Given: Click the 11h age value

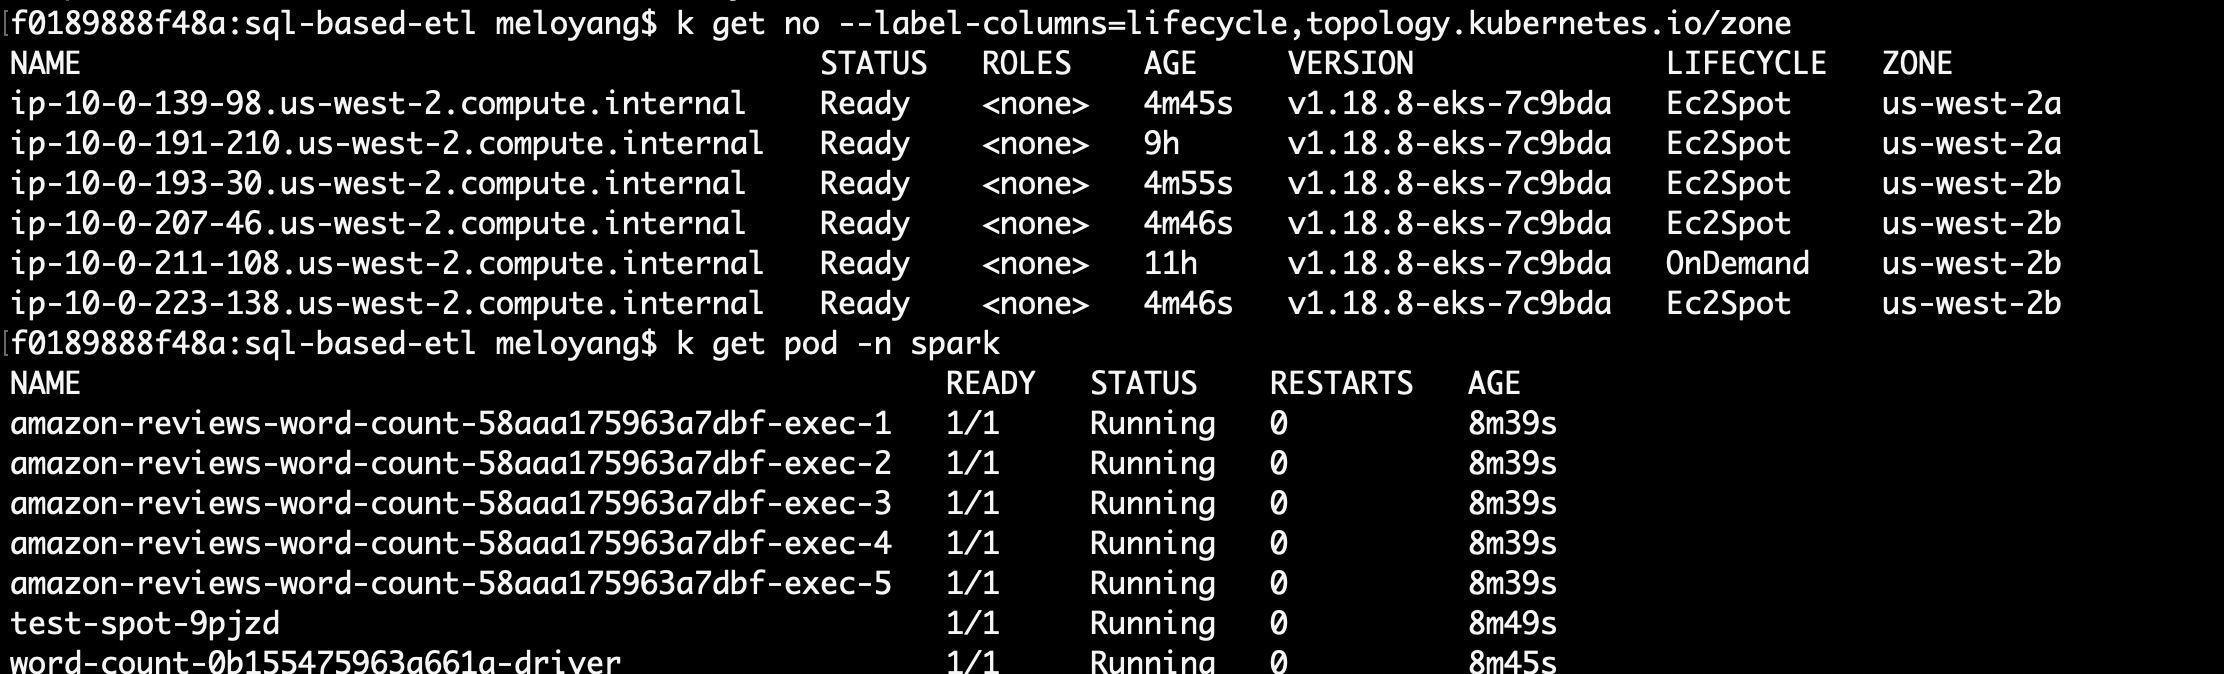Looking at the screenshot, I should [x=1170, y=264].
